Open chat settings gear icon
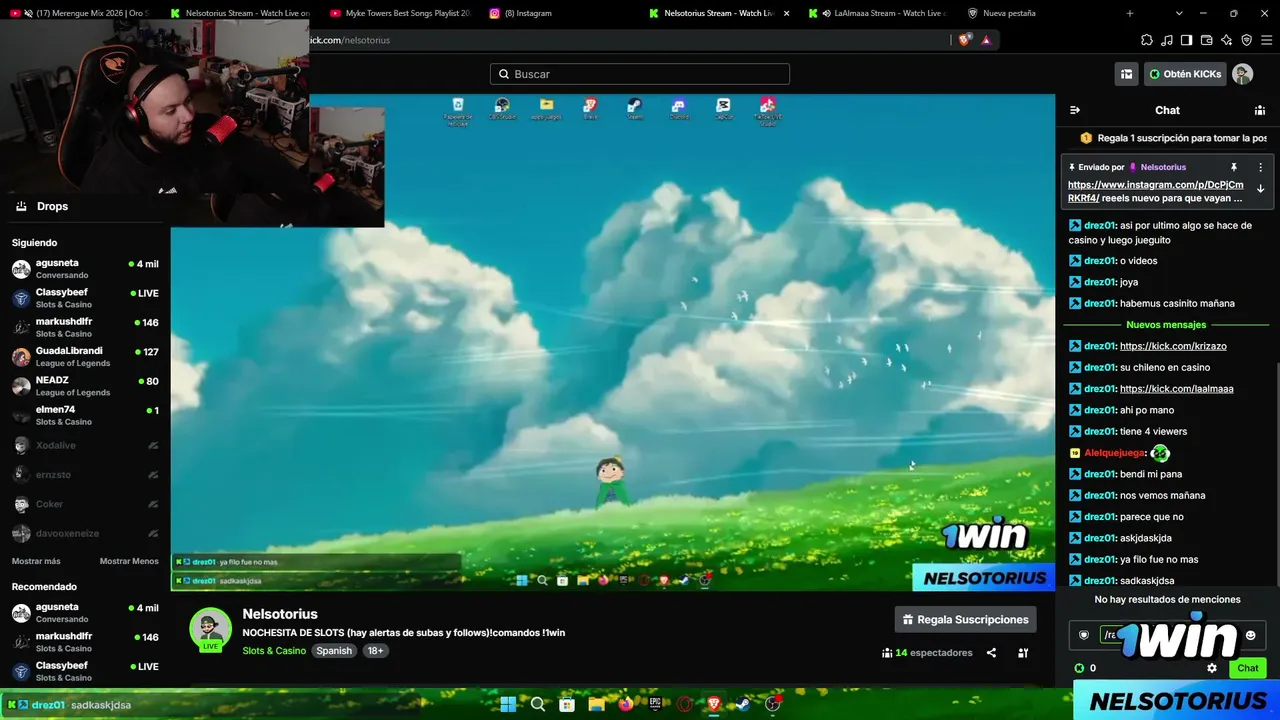Viewport: 1280px width, 720px height. point(1212,668)
